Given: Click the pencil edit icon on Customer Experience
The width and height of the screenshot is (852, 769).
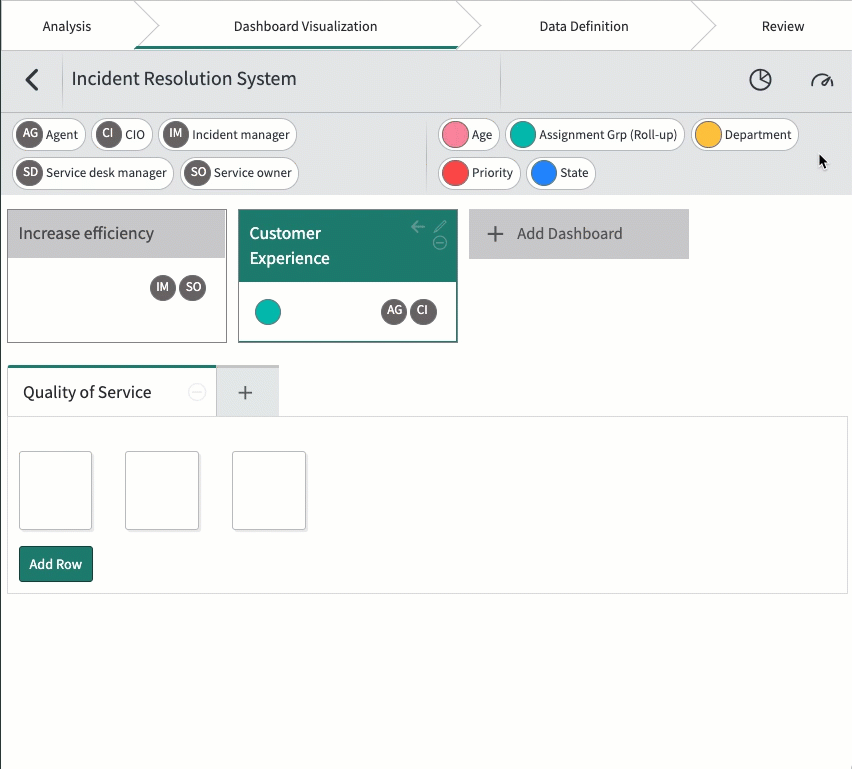Looking at the screenshot, I should click(440, 226).
